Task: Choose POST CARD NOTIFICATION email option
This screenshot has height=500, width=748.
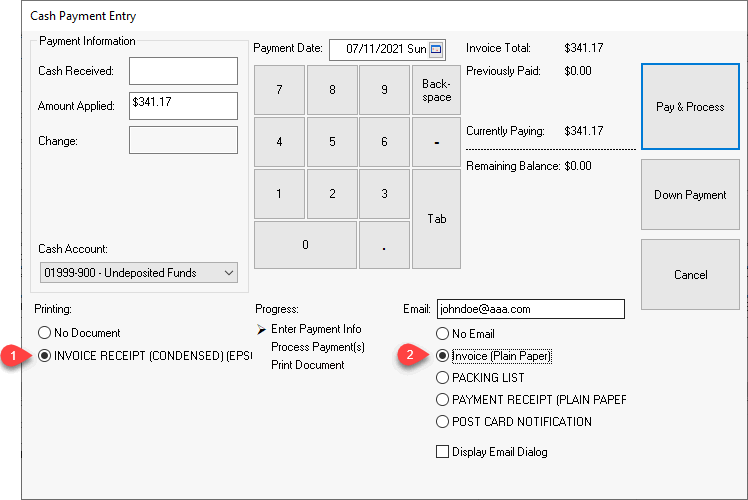Action: 443,422
